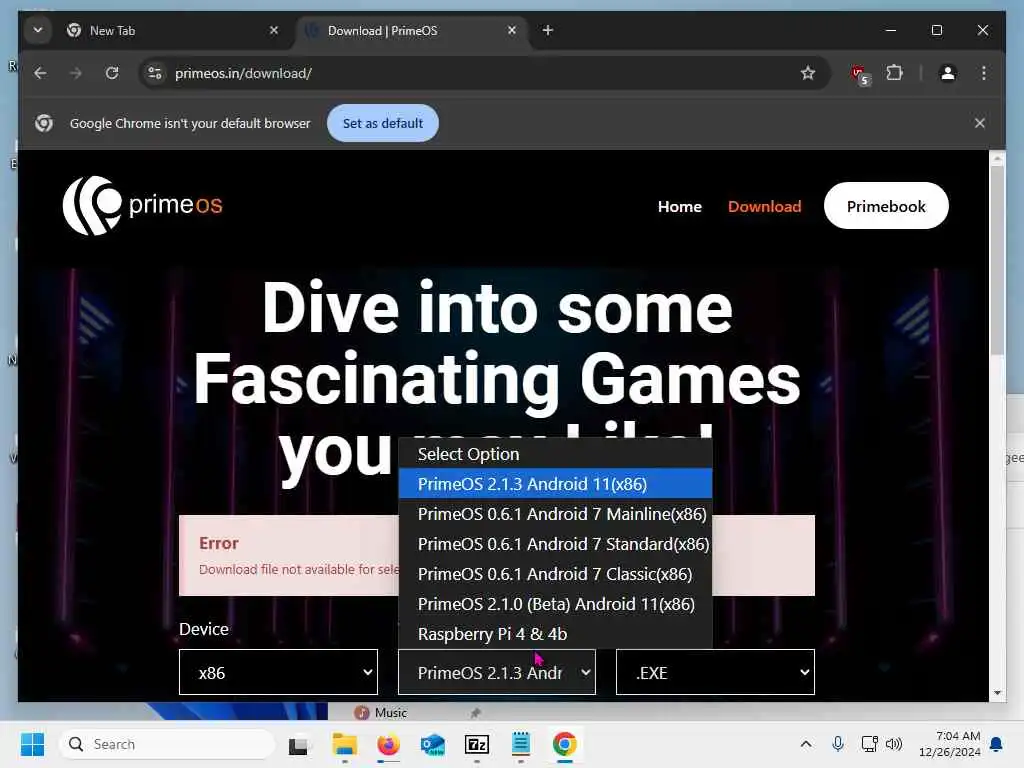Click the address bar URL primeos.in/download/
1024x768 pixels.
click(x=243, y=73)
